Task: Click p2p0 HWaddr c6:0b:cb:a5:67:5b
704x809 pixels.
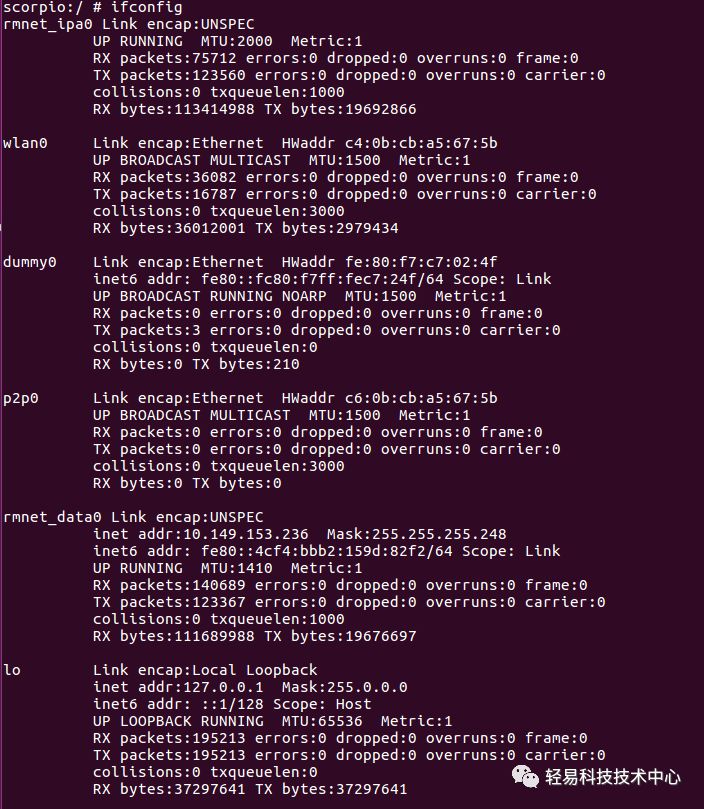Action: click(x=390, y=398)
